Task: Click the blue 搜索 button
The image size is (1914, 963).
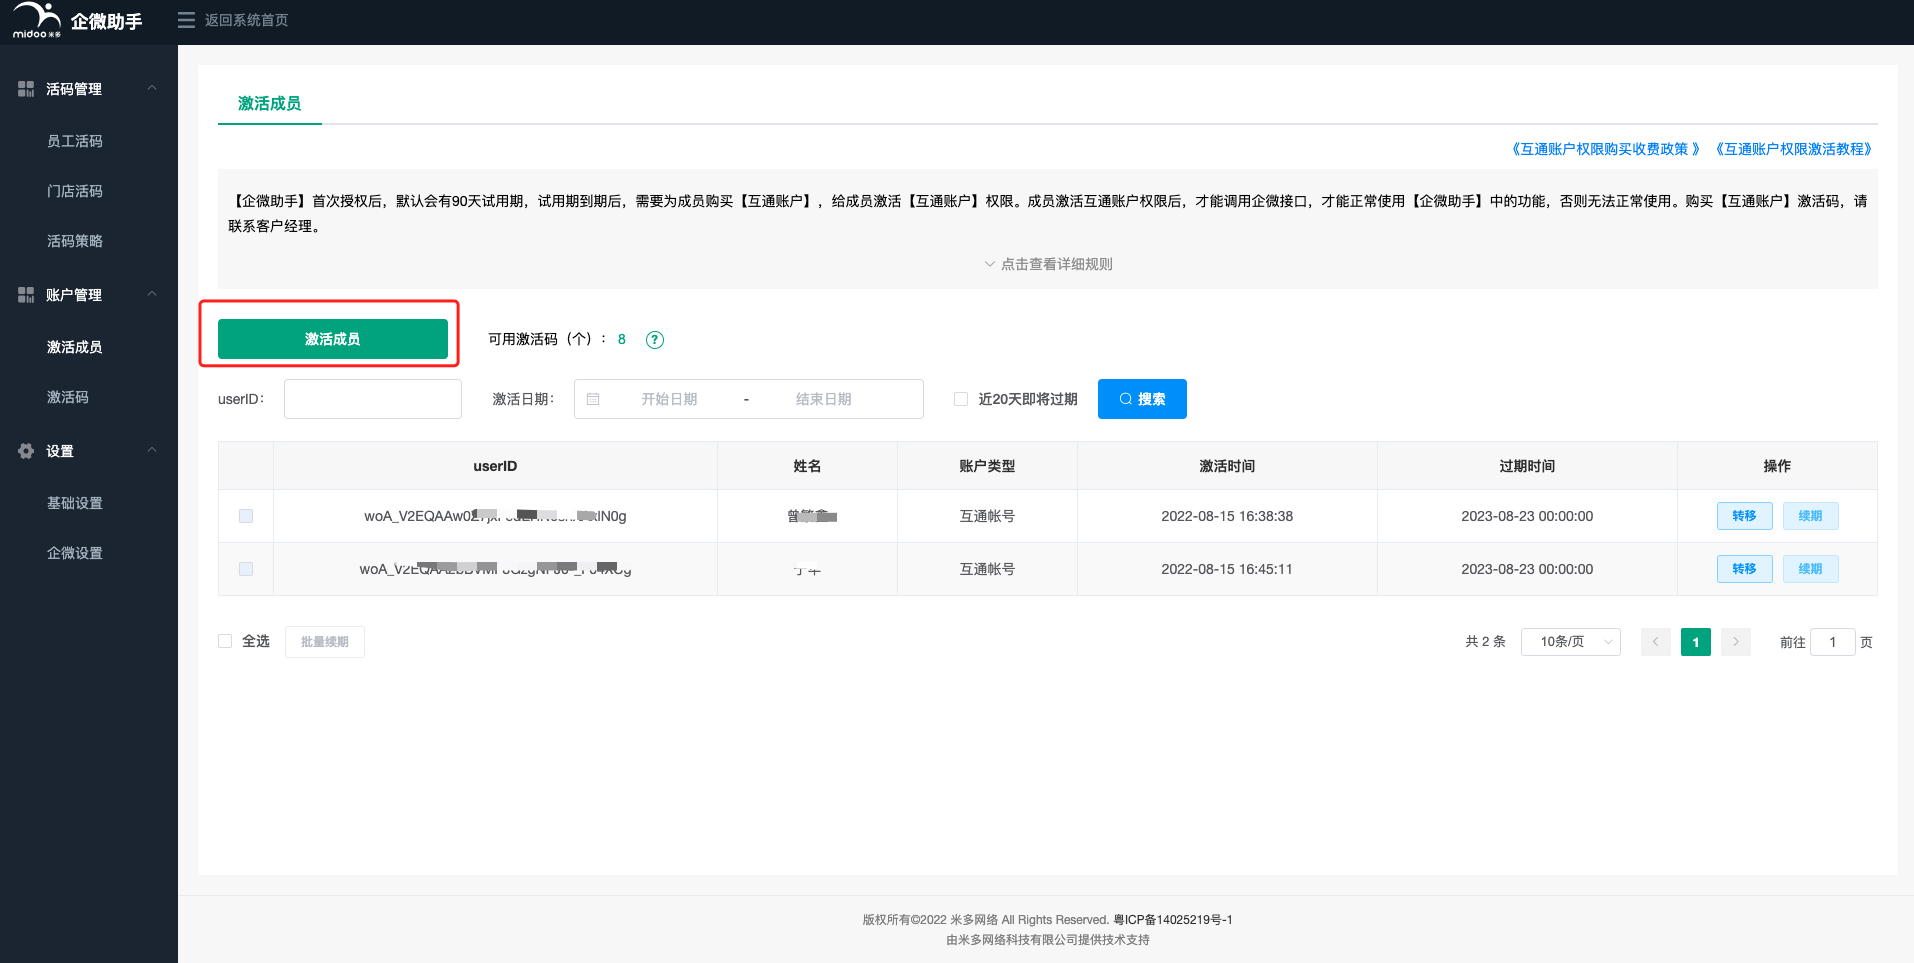Action: tap(1142, 399)
